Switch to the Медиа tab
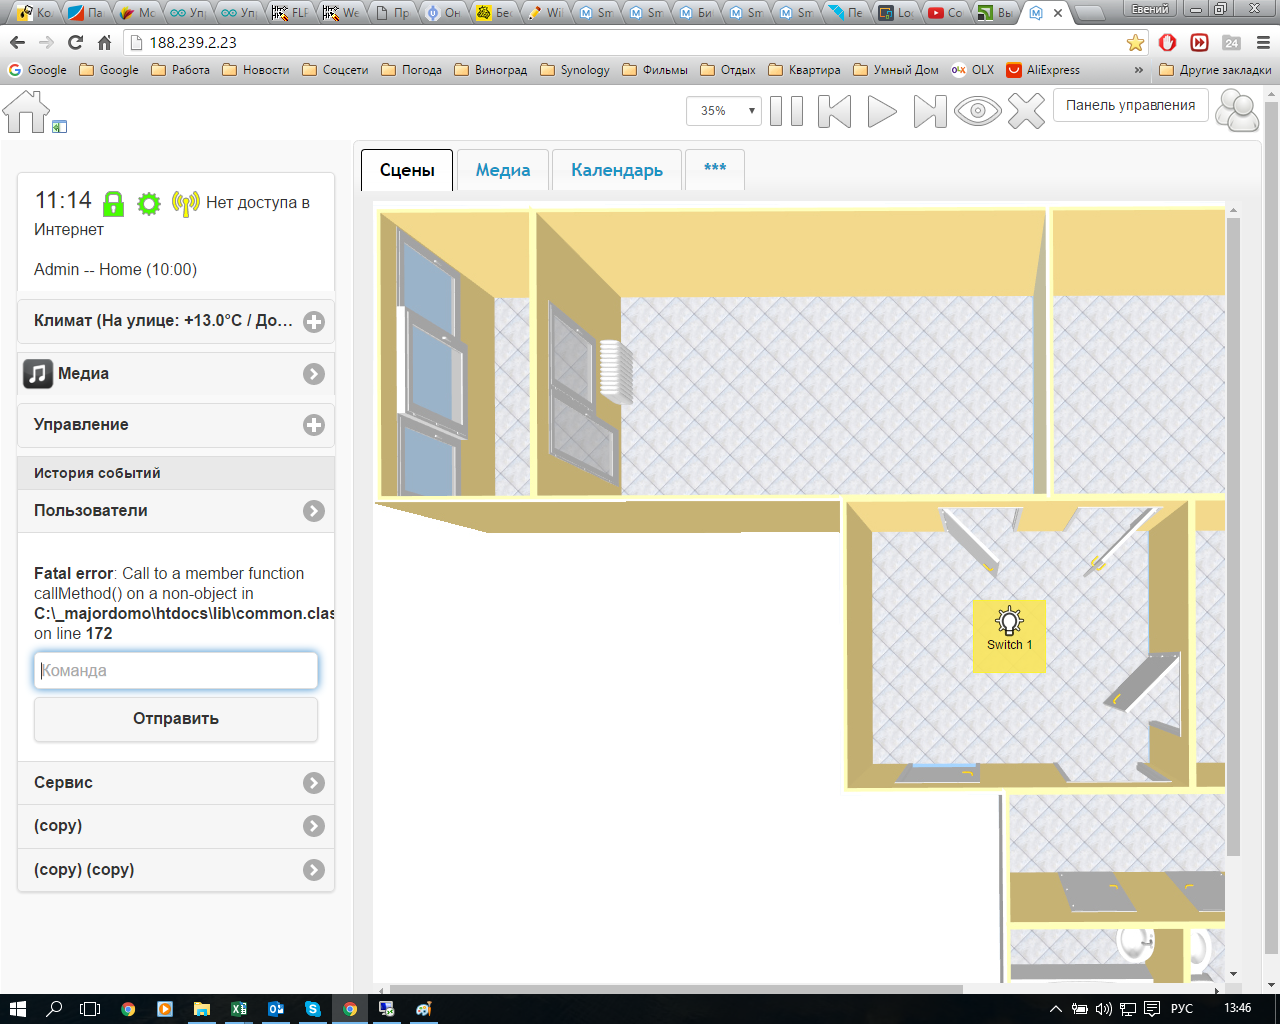The width and height of the screenshot is (1280, 1024). point(503,170)
